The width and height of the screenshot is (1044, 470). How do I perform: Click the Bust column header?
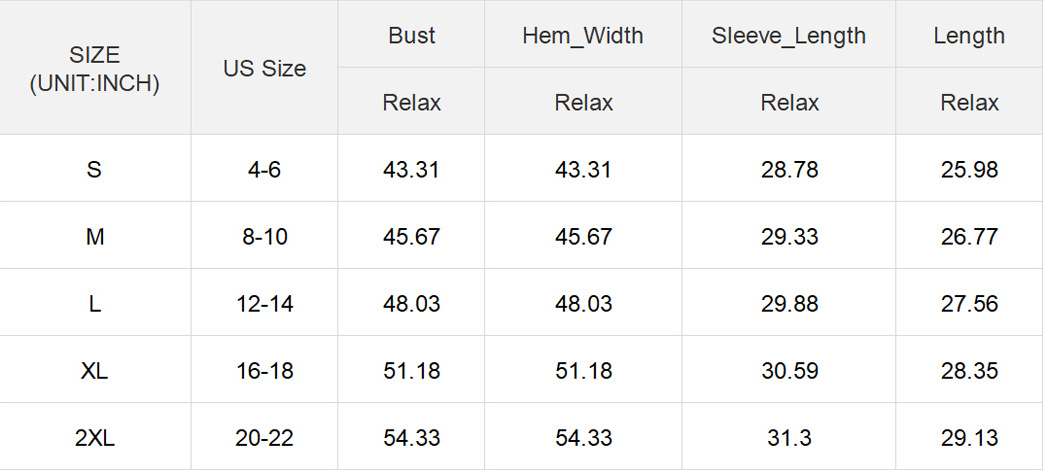[412, 36]
